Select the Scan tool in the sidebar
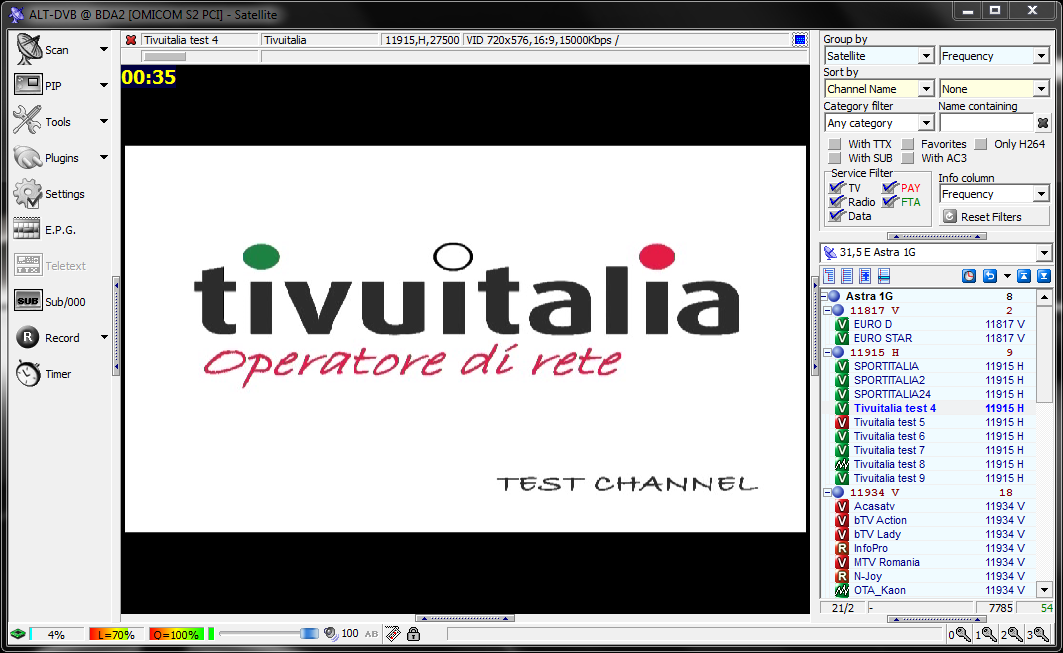 [x=25, y=48]
